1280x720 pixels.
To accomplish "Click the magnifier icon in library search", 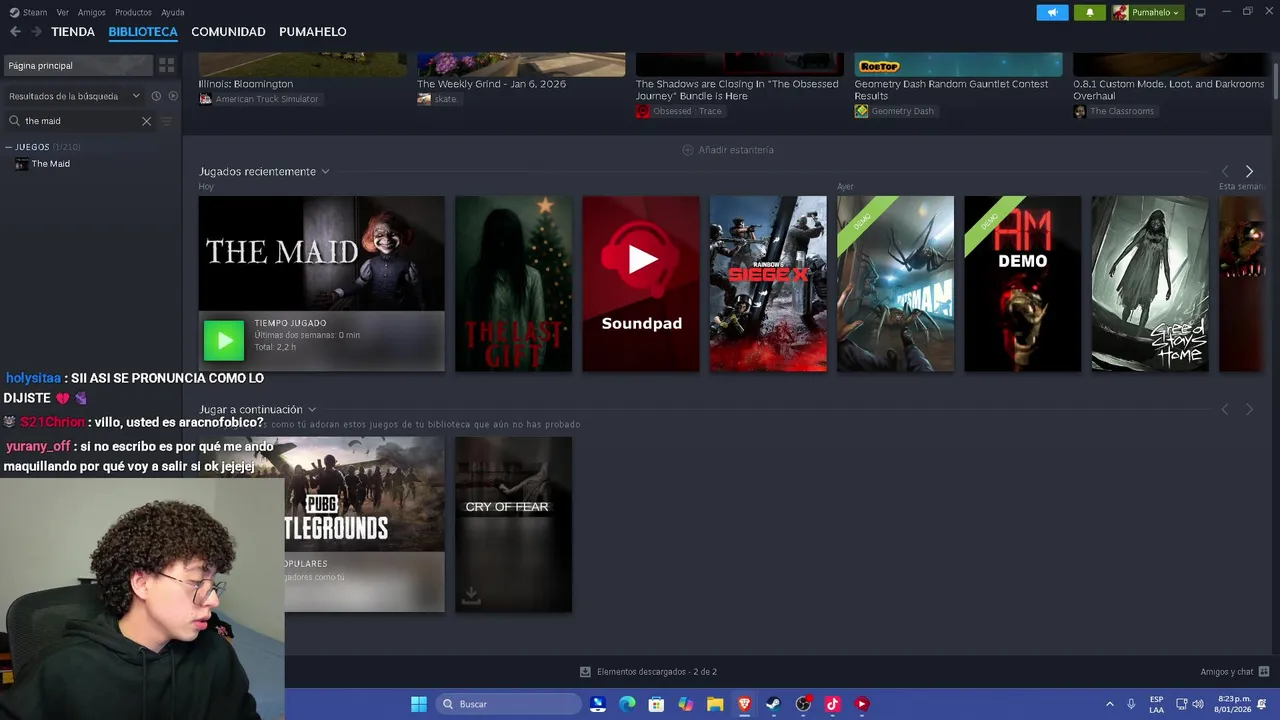I will [x=14, y=121].
